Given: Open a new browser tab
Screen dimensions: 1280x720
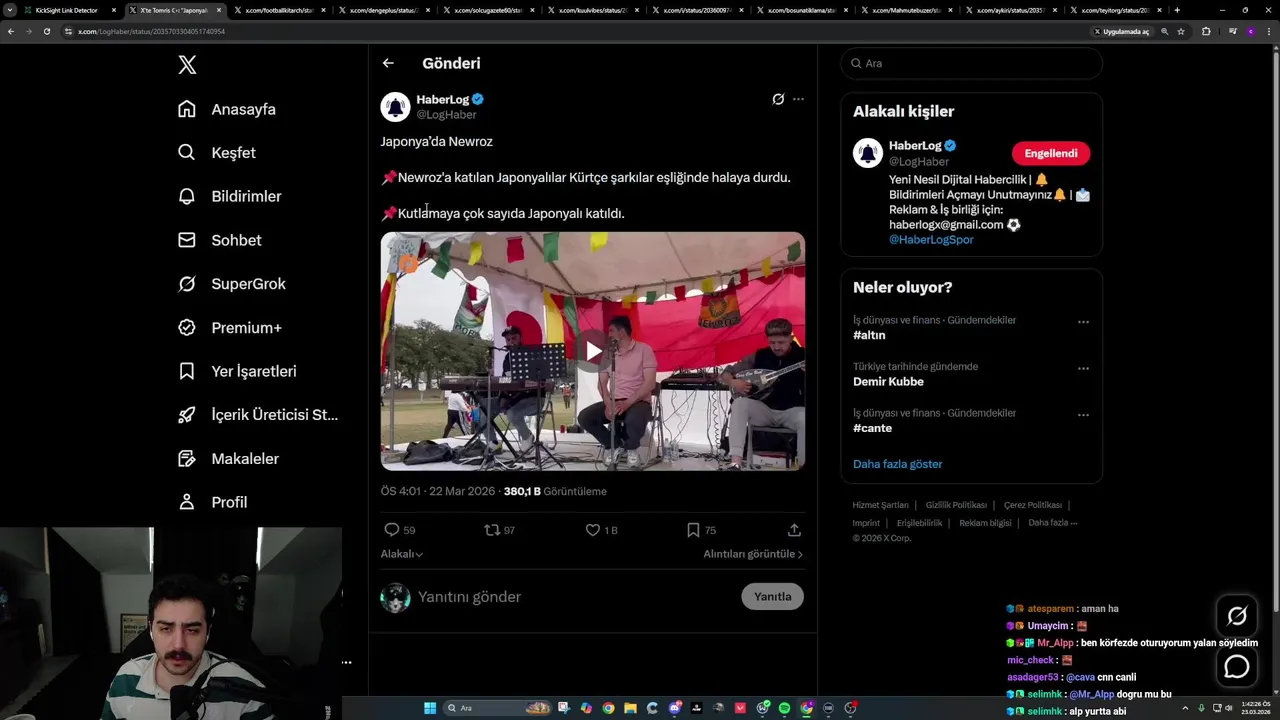Looking at the screenshot, I should [x=1177, y=10].
